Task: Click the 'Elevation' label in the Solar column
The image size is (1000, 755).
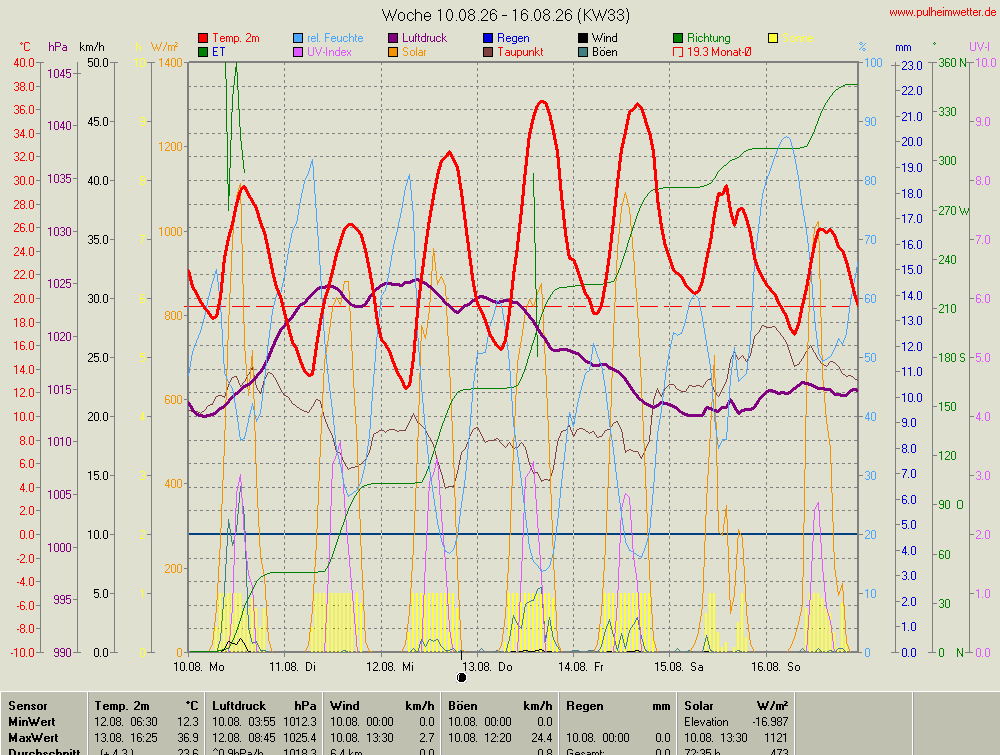Action: (706, 722)
